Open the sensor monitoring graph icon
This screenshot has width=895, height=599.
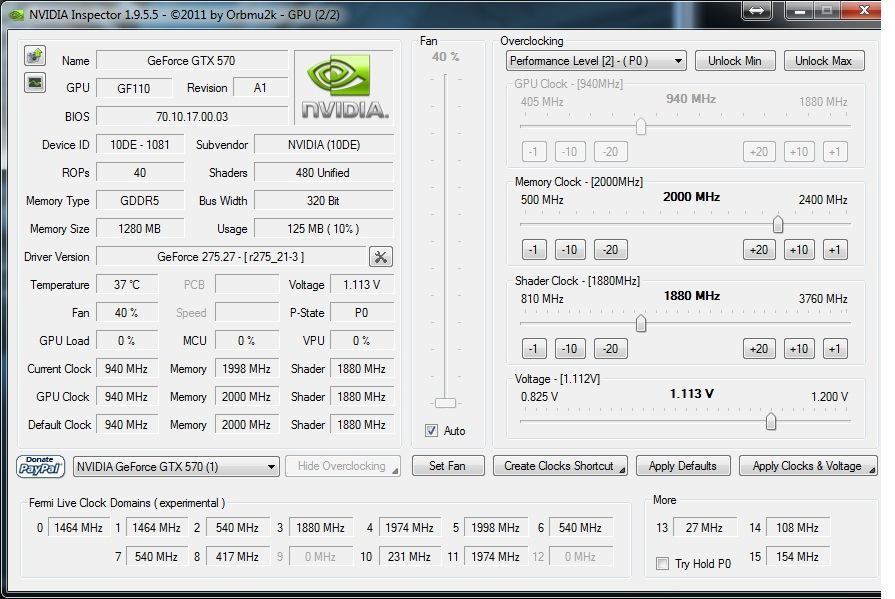[x=35, y=83]
